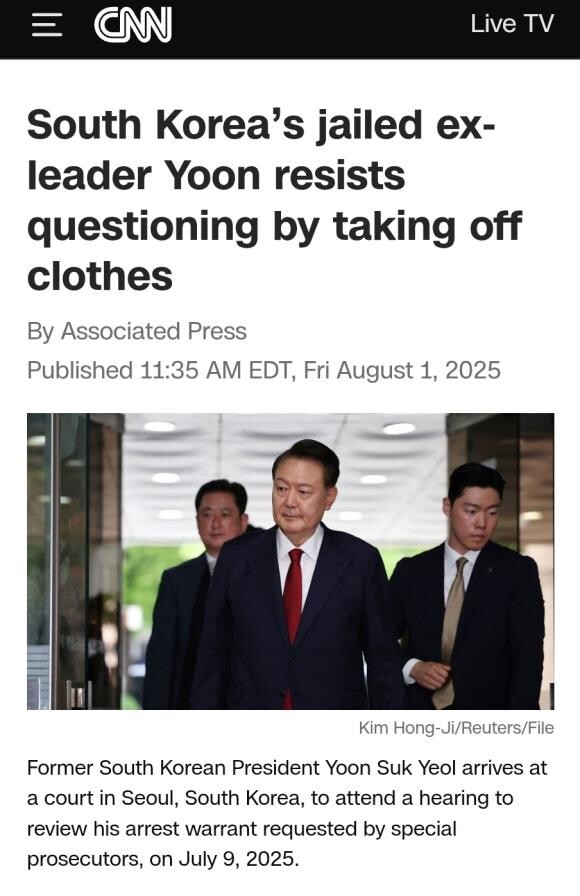Click "Reuters/File" in the photo credit
Viewport: 580px width, 896px height.
(x=507, y=728)
